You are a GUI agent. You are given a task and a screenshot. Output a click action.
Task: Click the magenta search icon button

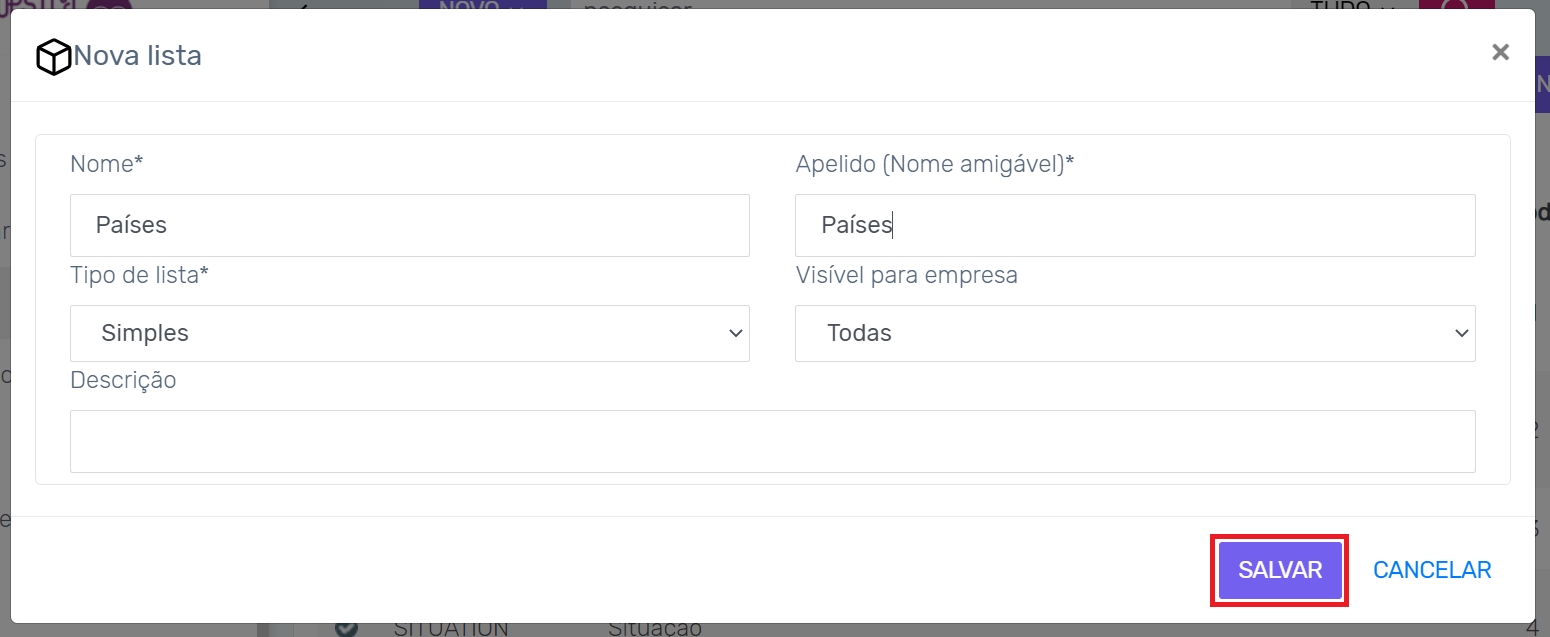point(1456,4)
